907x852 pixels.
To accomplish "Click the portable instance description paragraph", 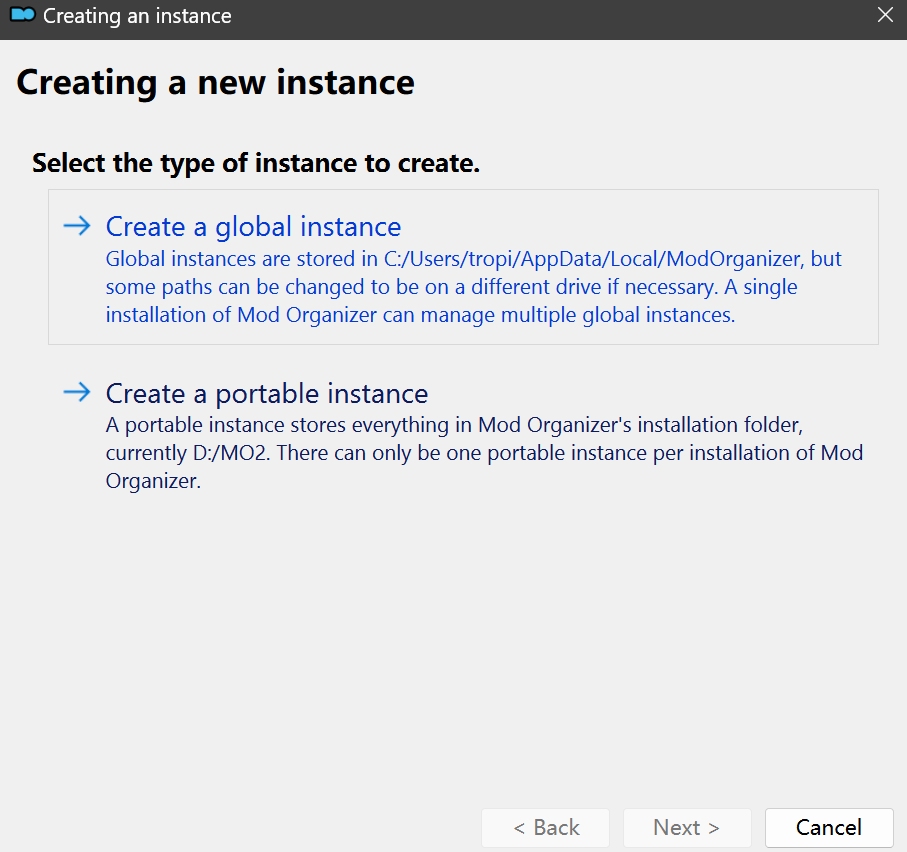I will click(x=484, y=453).
